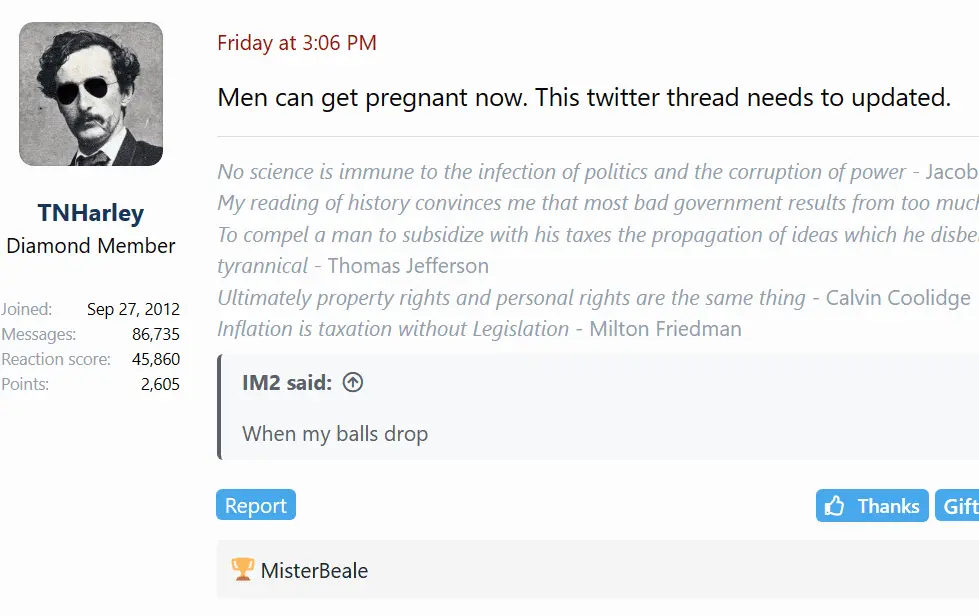Click the "Friday at 3:06 PM" timestamp
The image size is (979, 616).
297,43
